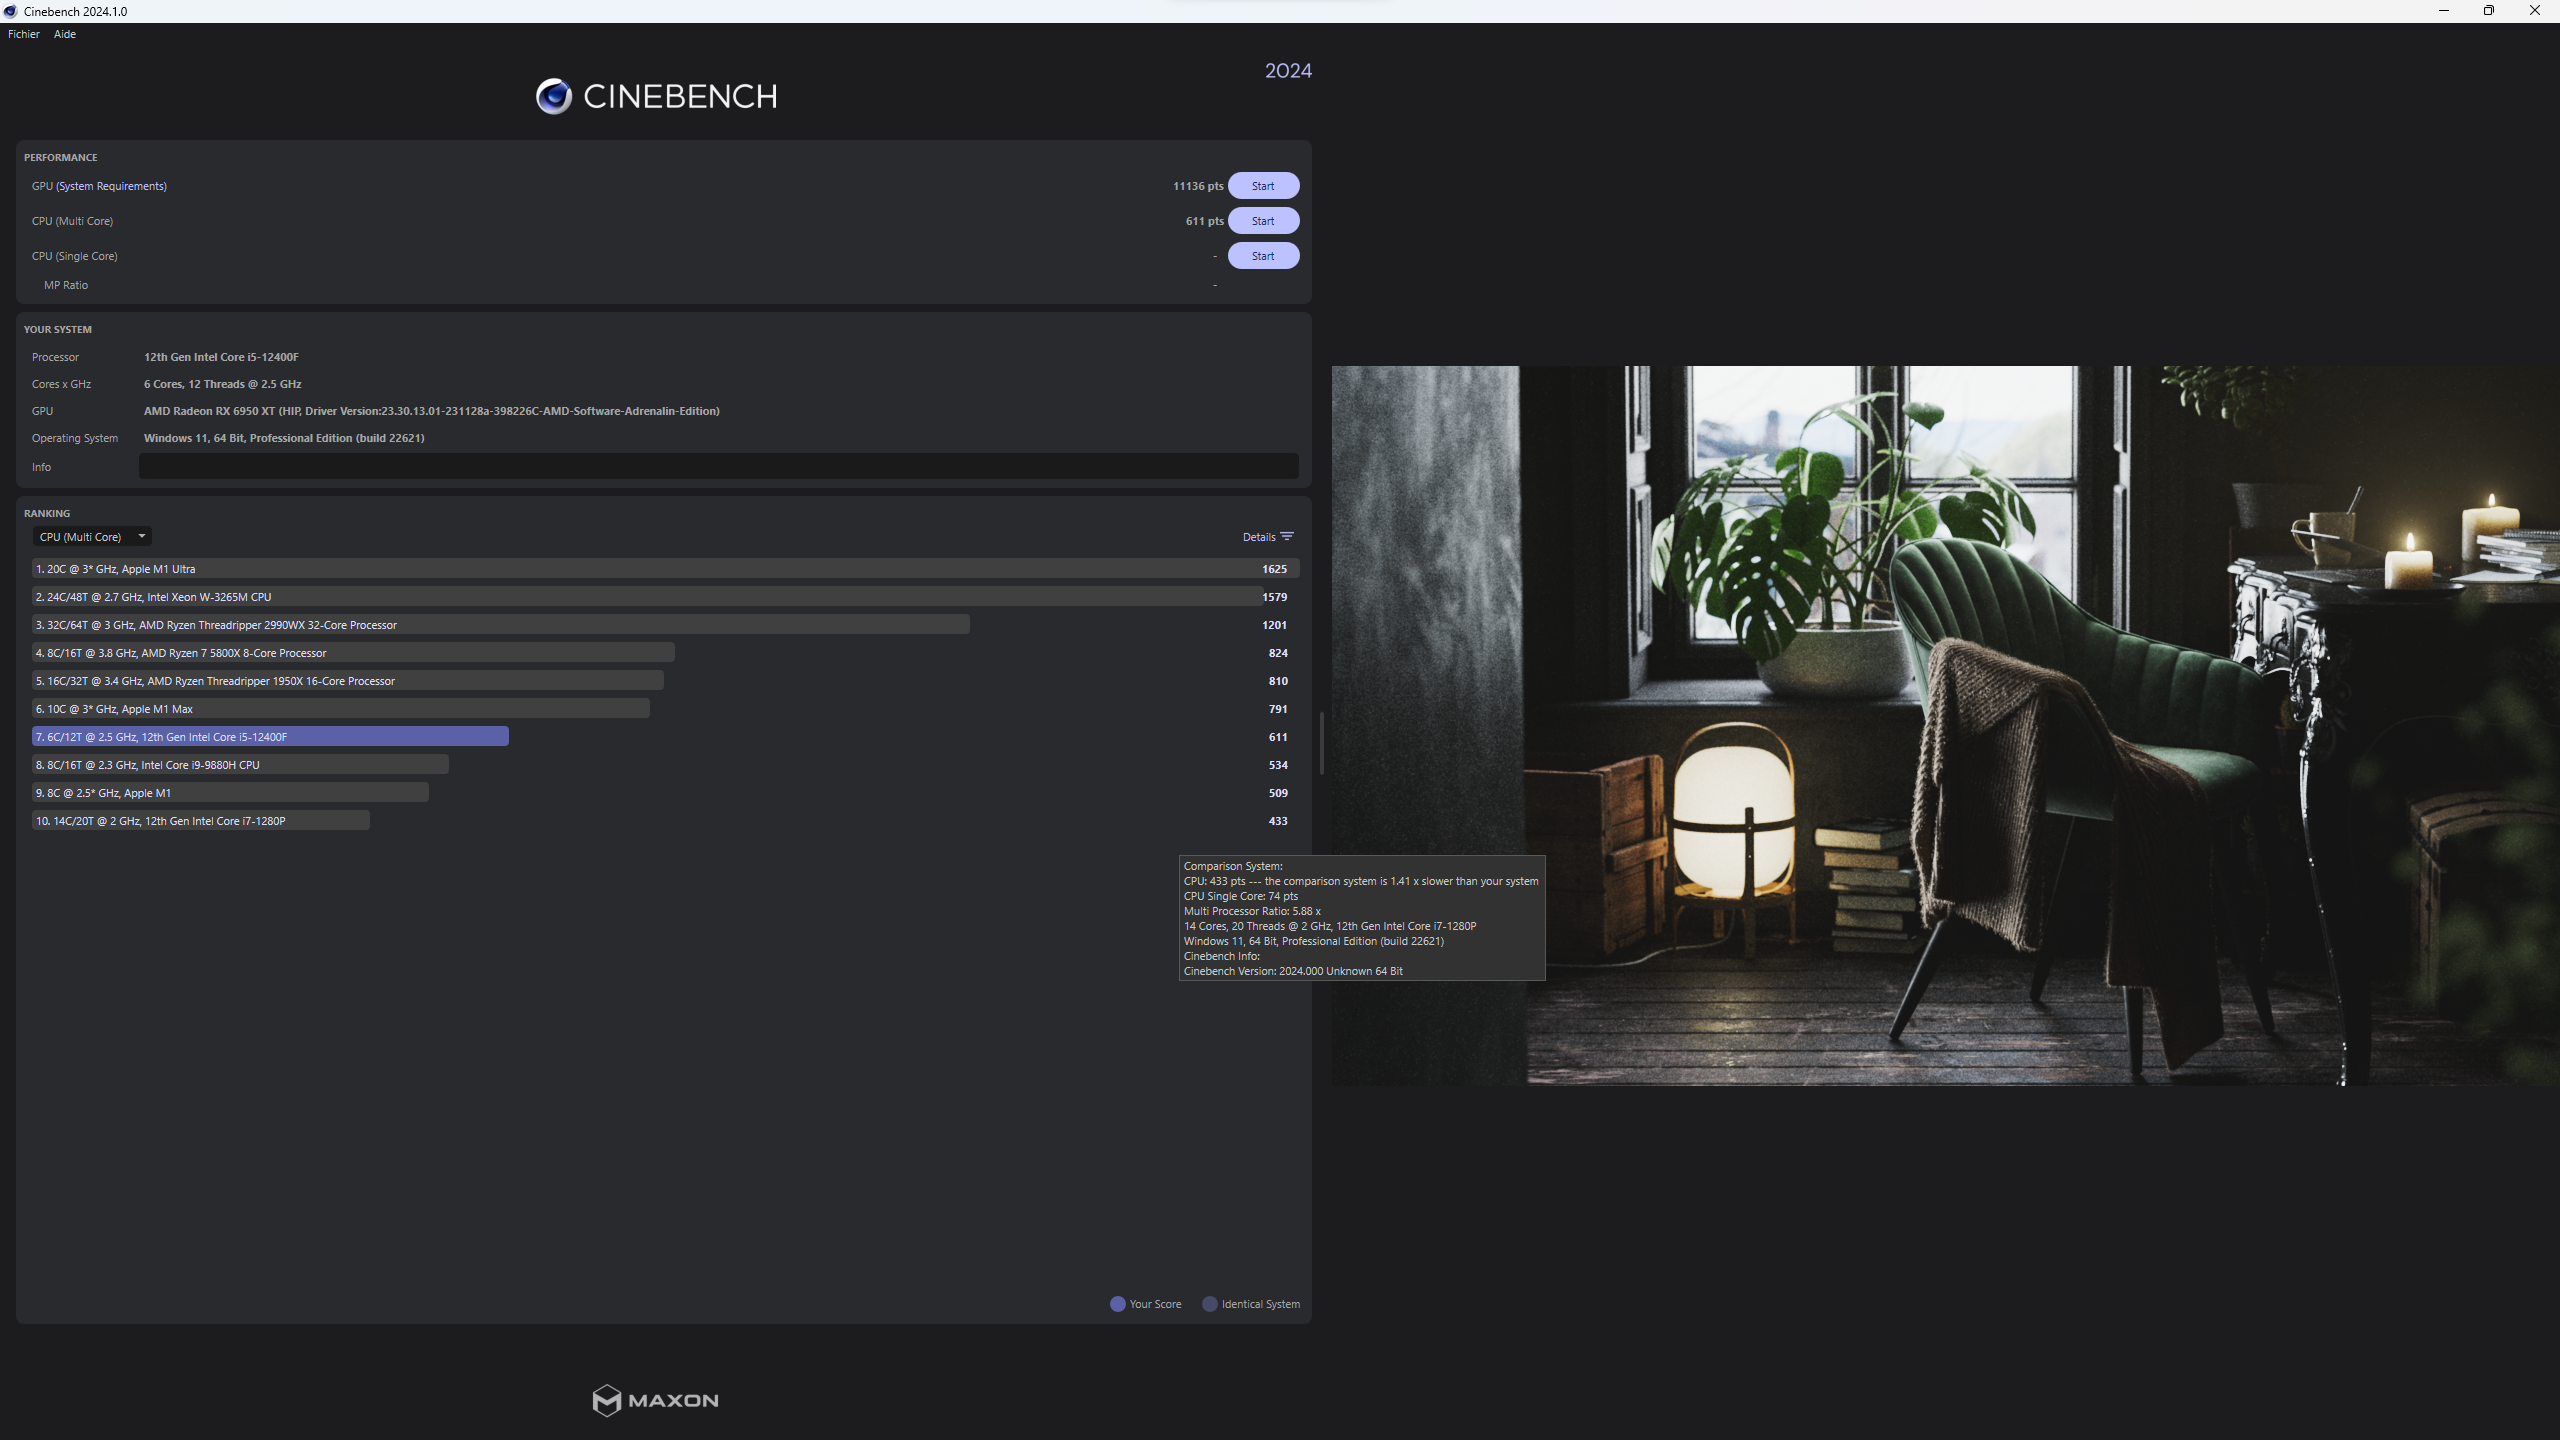The width and height of the screenshot is (2560, 1440).
Task: Select ranking row Ryzen 7 5800X
Action: click(665, 653)
